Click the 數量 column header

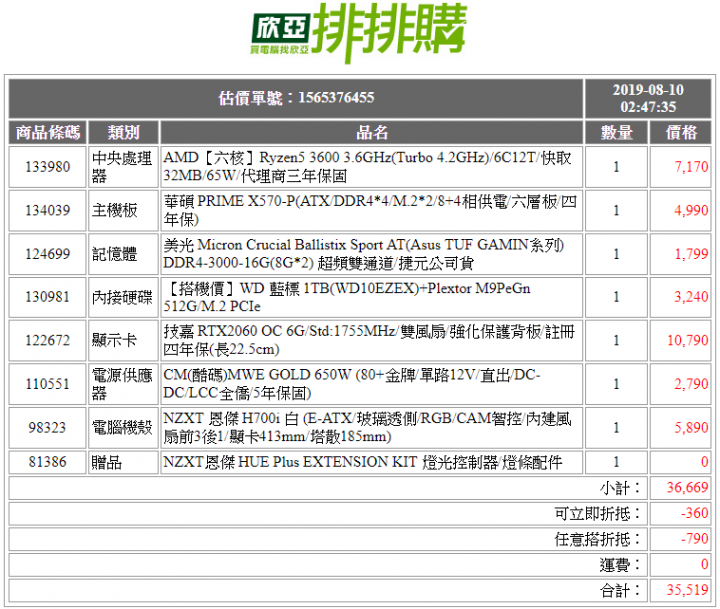(616, 133)
